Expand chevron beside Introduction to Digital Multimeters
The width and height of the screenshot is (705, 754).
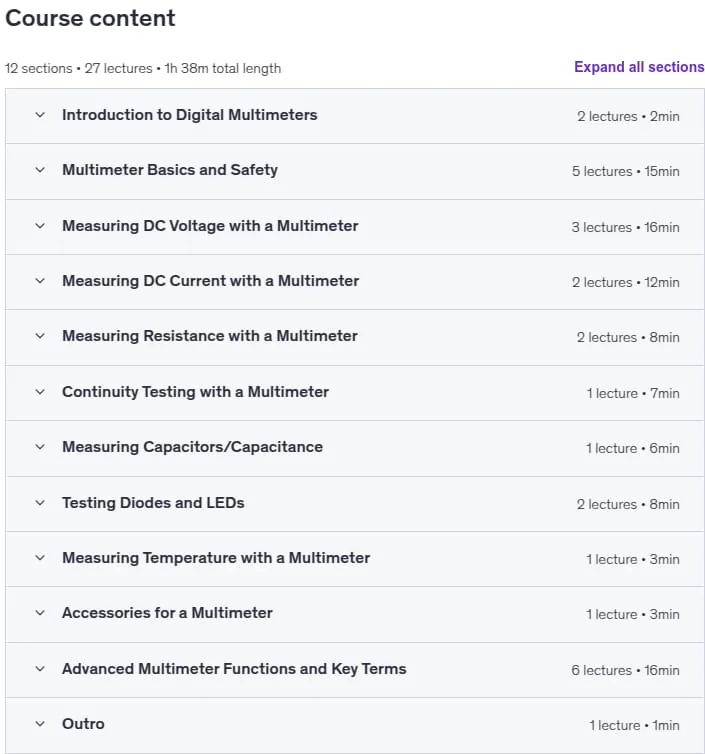[x=40, y=115]
